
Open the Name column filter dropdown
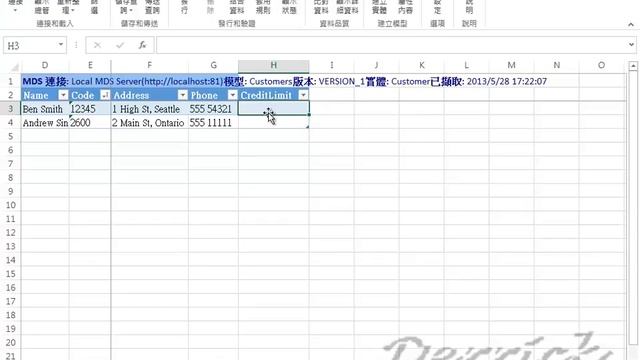[x=63, y=95]
